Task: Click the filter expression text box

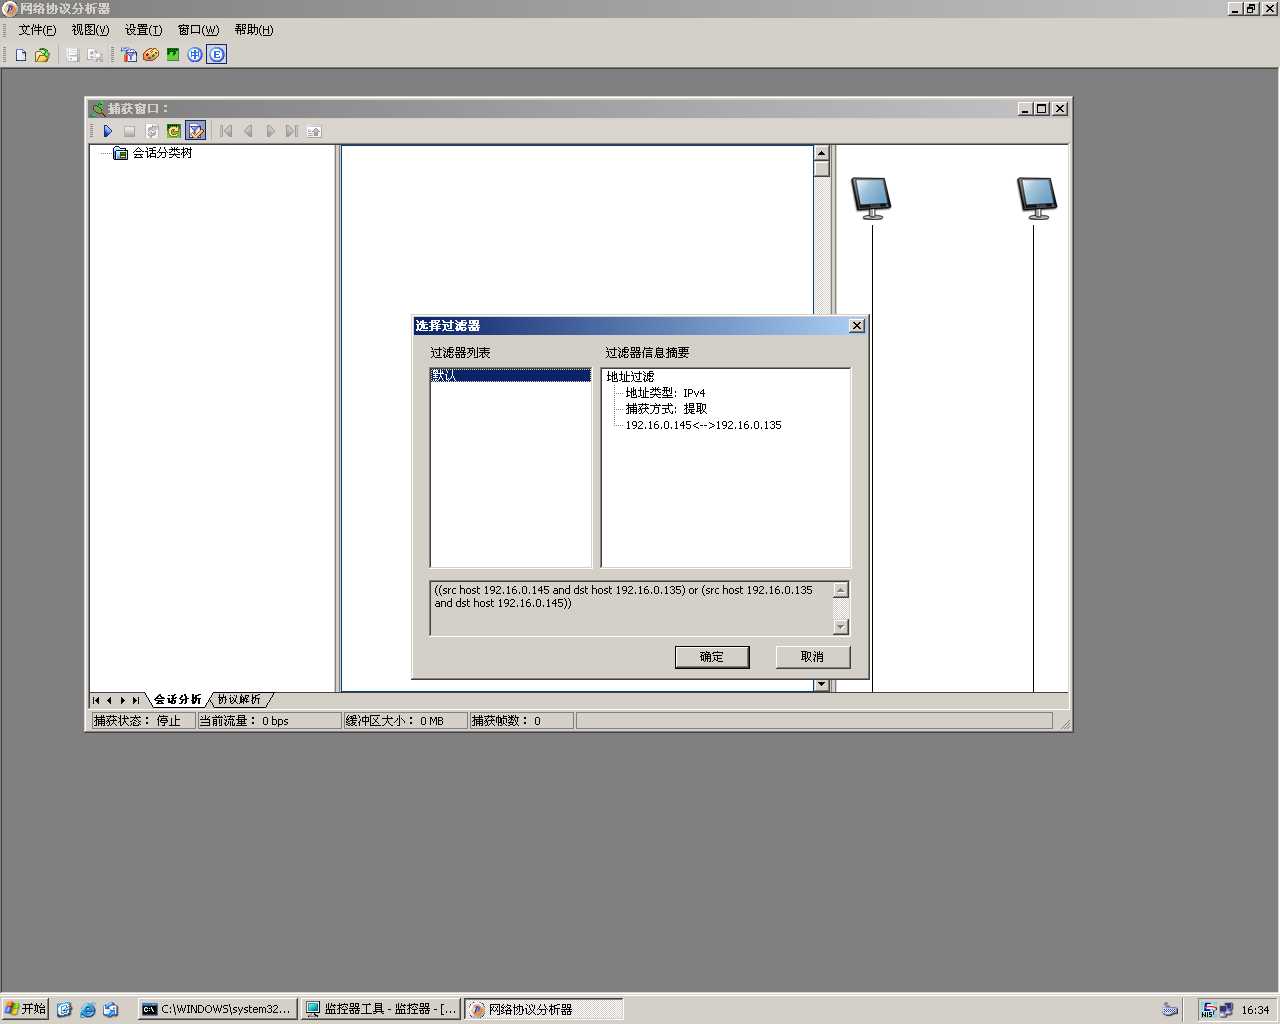Action: coord(631,608)
